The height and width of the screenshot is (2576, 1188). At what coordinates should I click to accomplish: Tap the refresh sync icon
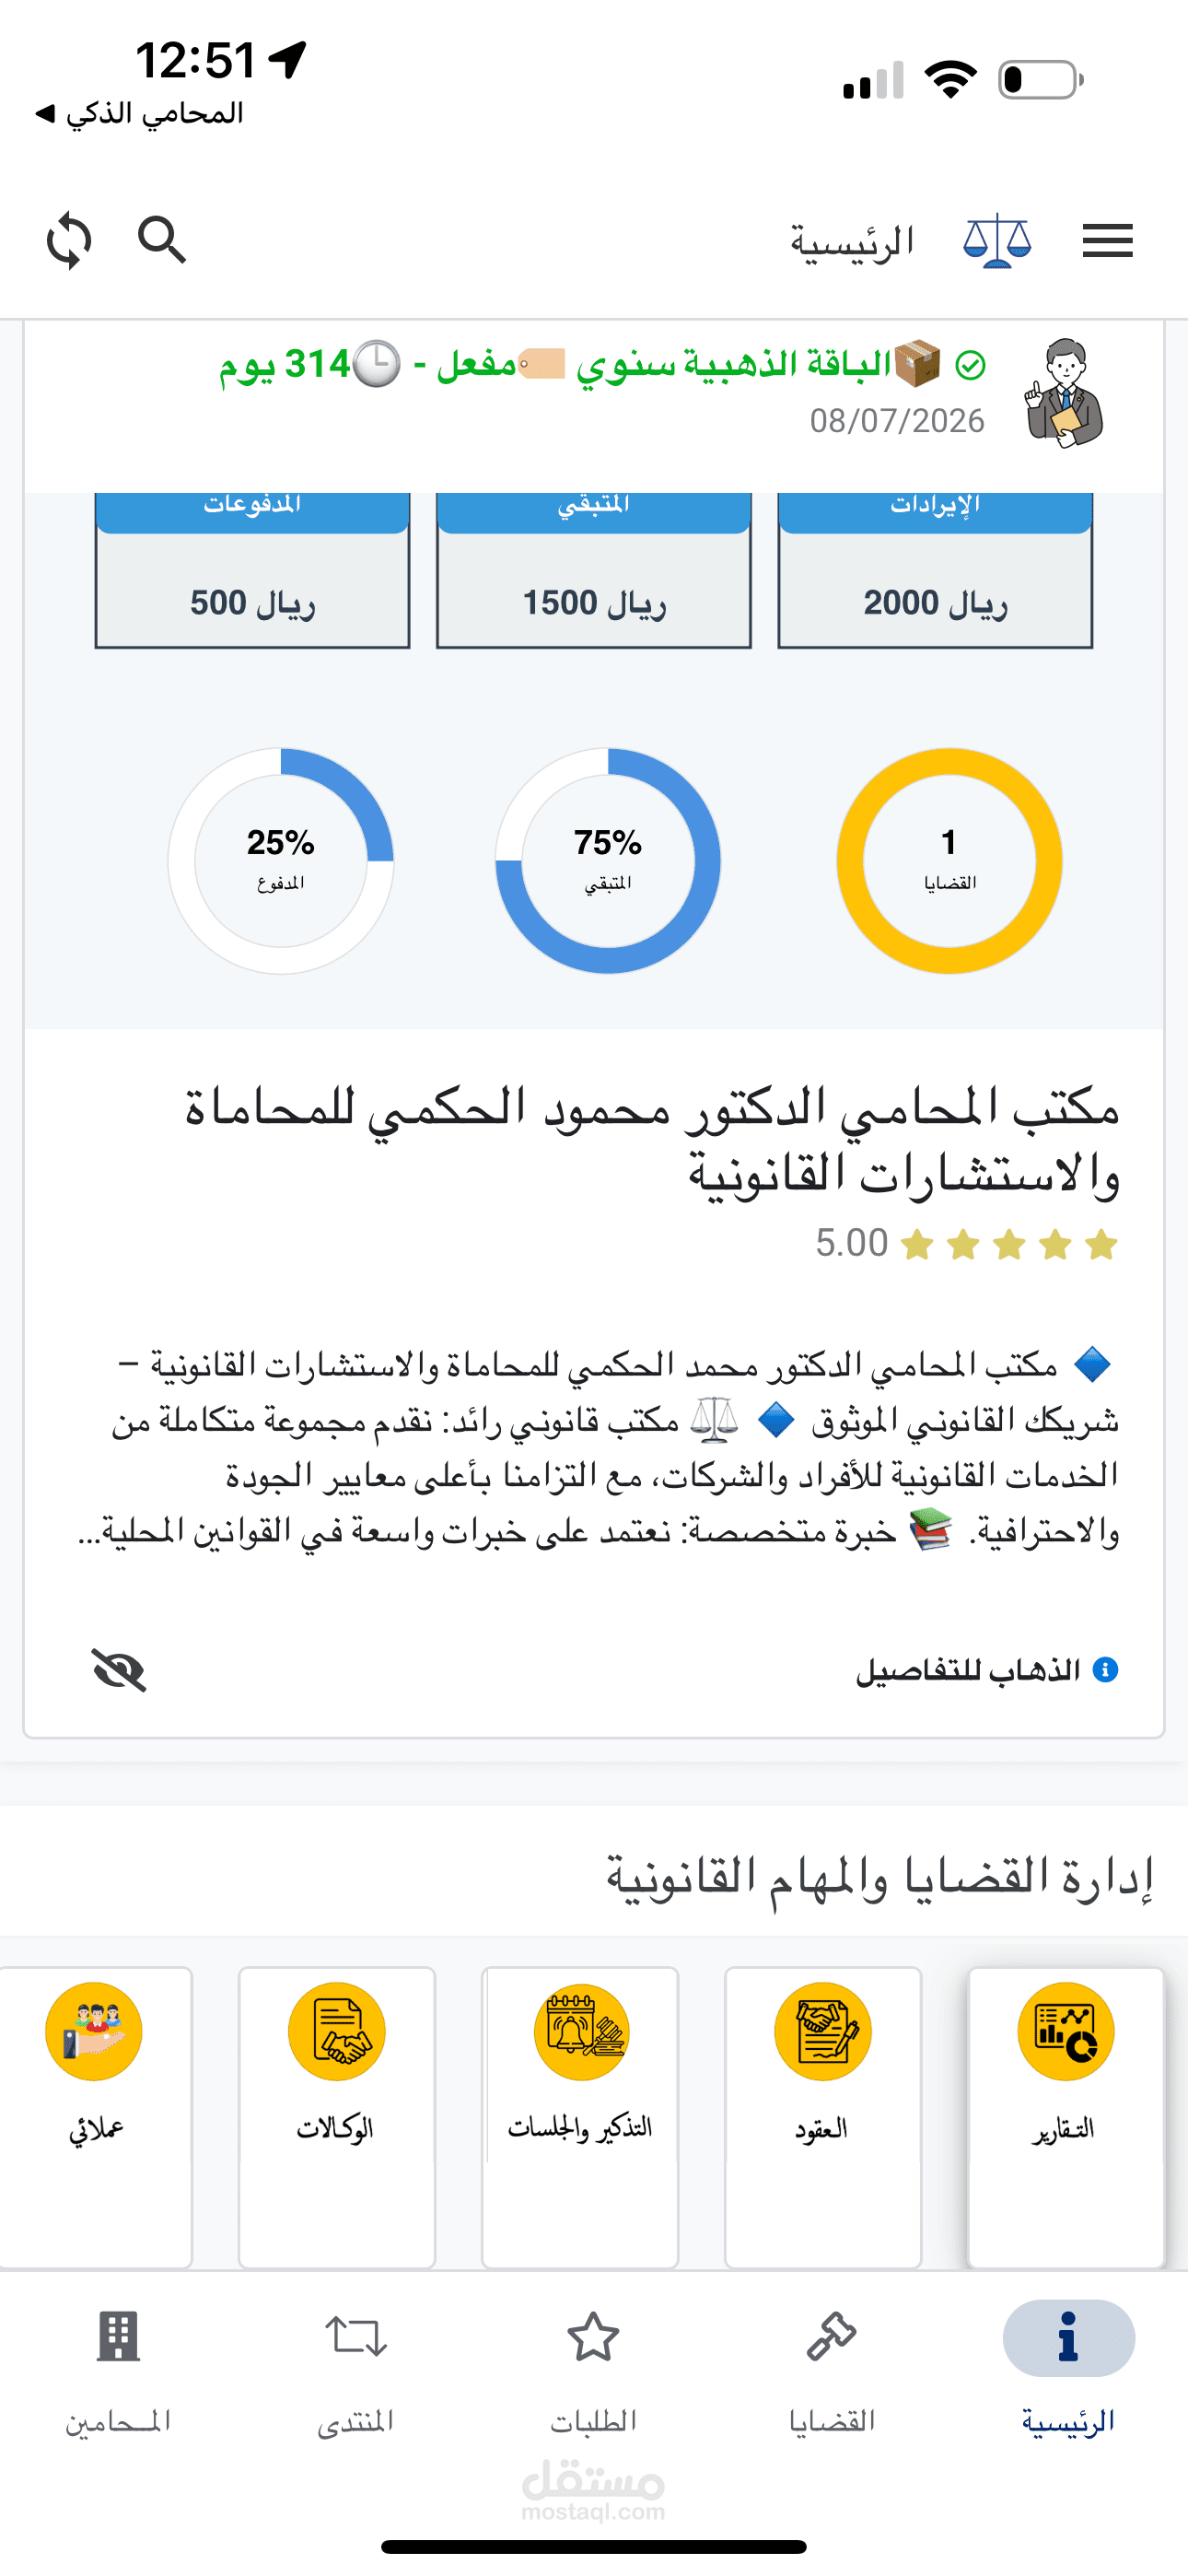[69, 241]
